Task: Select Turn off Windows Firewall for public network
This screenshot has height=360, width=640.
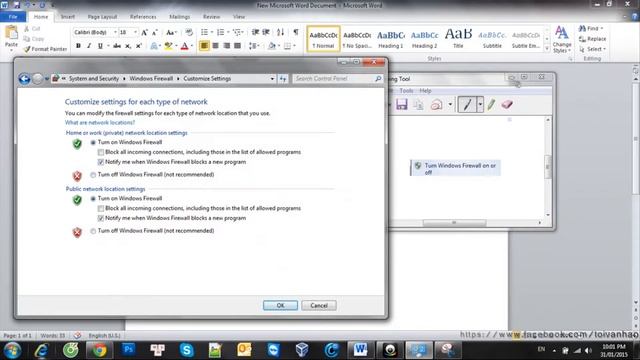Action: (93, 231)
